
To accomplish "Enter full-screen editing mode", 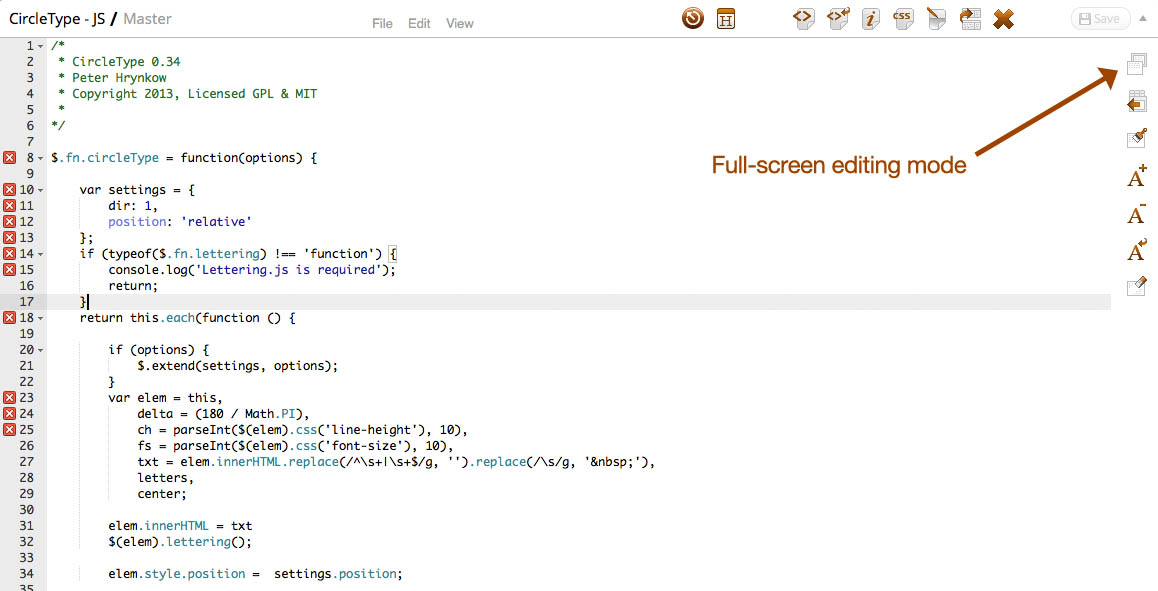I will 1136,63.
